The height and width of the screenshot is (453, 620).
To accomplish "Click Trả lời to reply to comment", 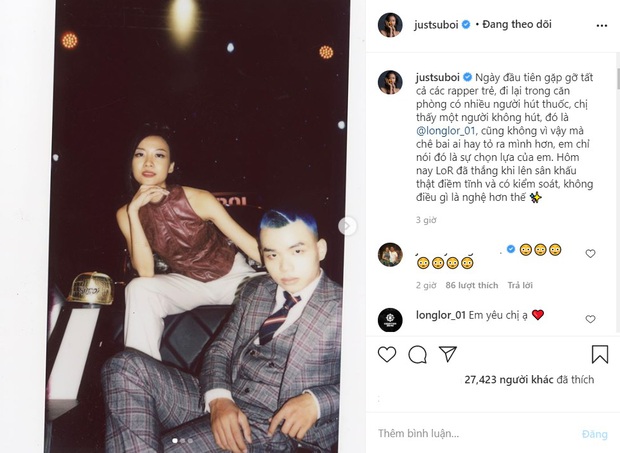I will [520, 285].
